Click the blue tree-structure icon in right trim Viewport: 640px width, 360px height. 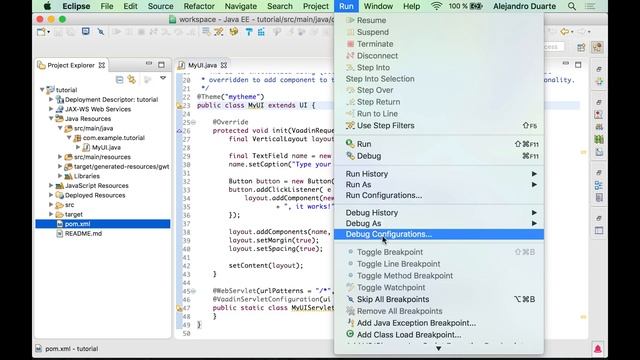click(x=599, y=185)
